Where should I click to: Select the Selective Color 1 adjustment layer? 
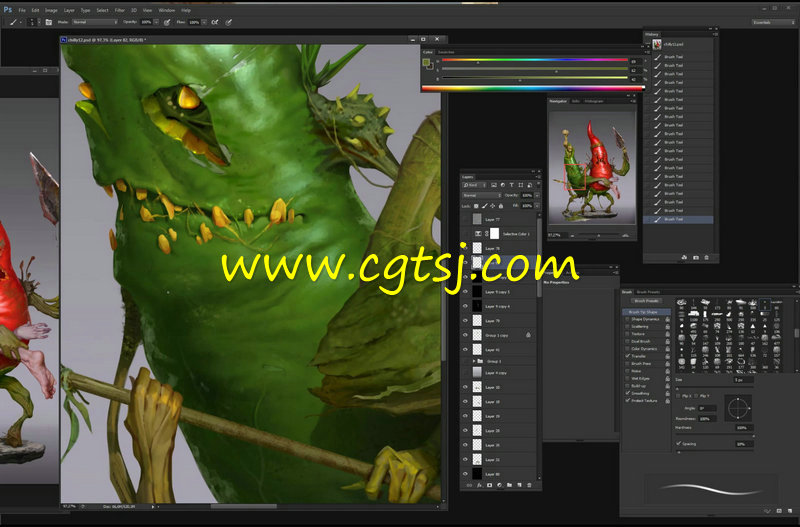point(503,234)
